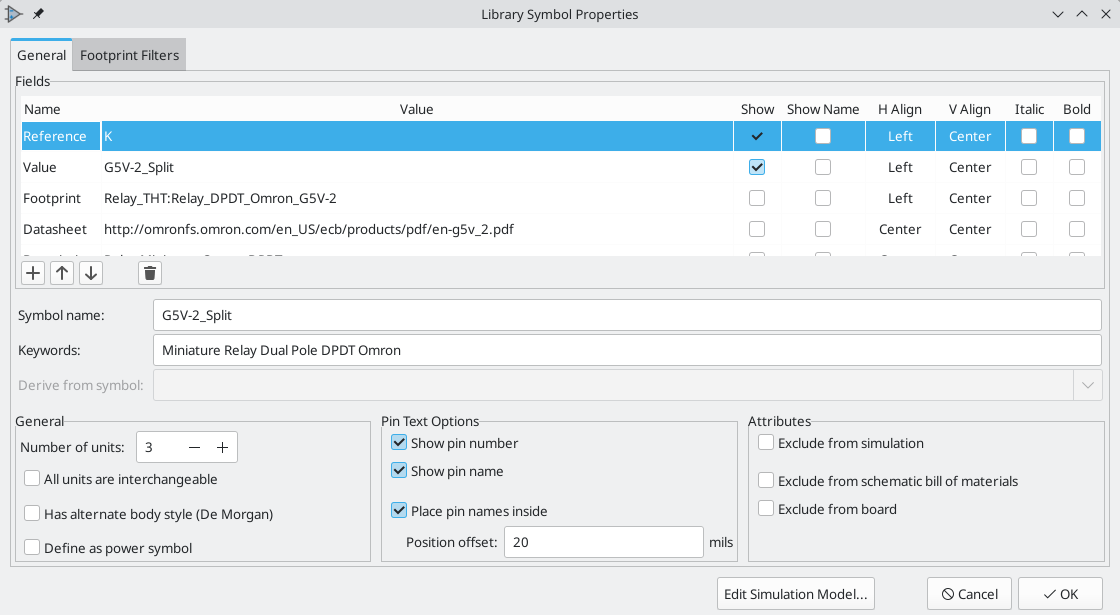Toggle Show checkbox for Value field
1120x615 pixels.
(756, 167)
